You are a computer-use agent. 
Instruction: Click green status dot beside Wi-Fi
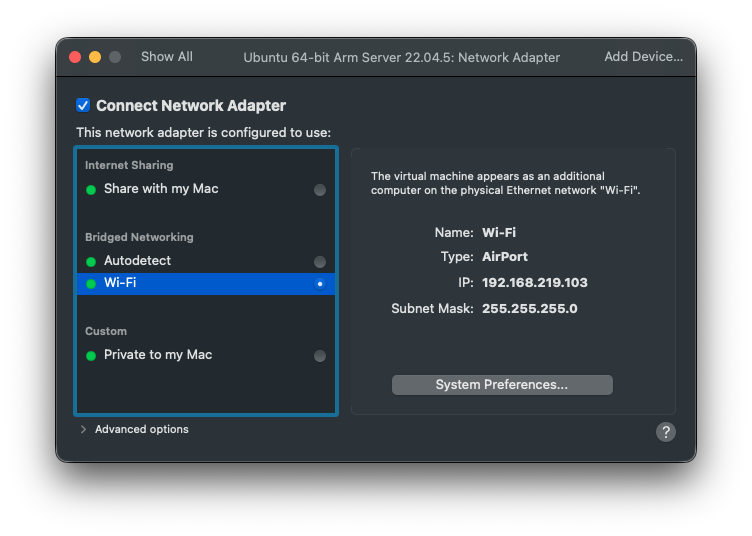91,283
